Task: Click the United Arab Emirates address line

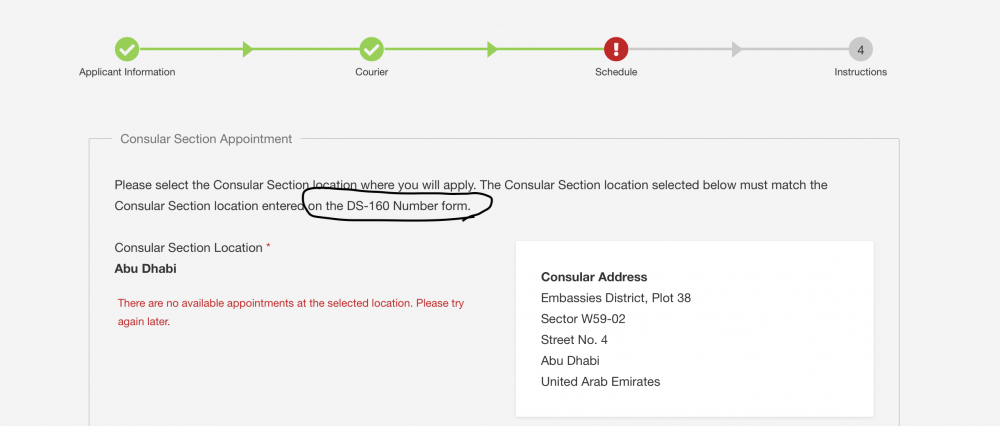Action: coord(600,382)
